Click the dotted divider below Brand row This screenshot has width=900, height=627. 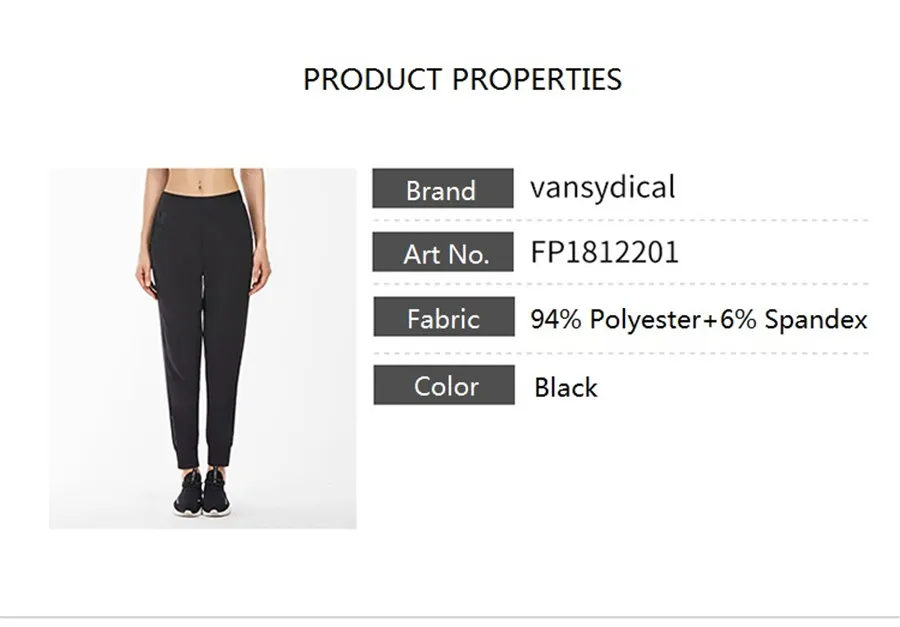620,220
